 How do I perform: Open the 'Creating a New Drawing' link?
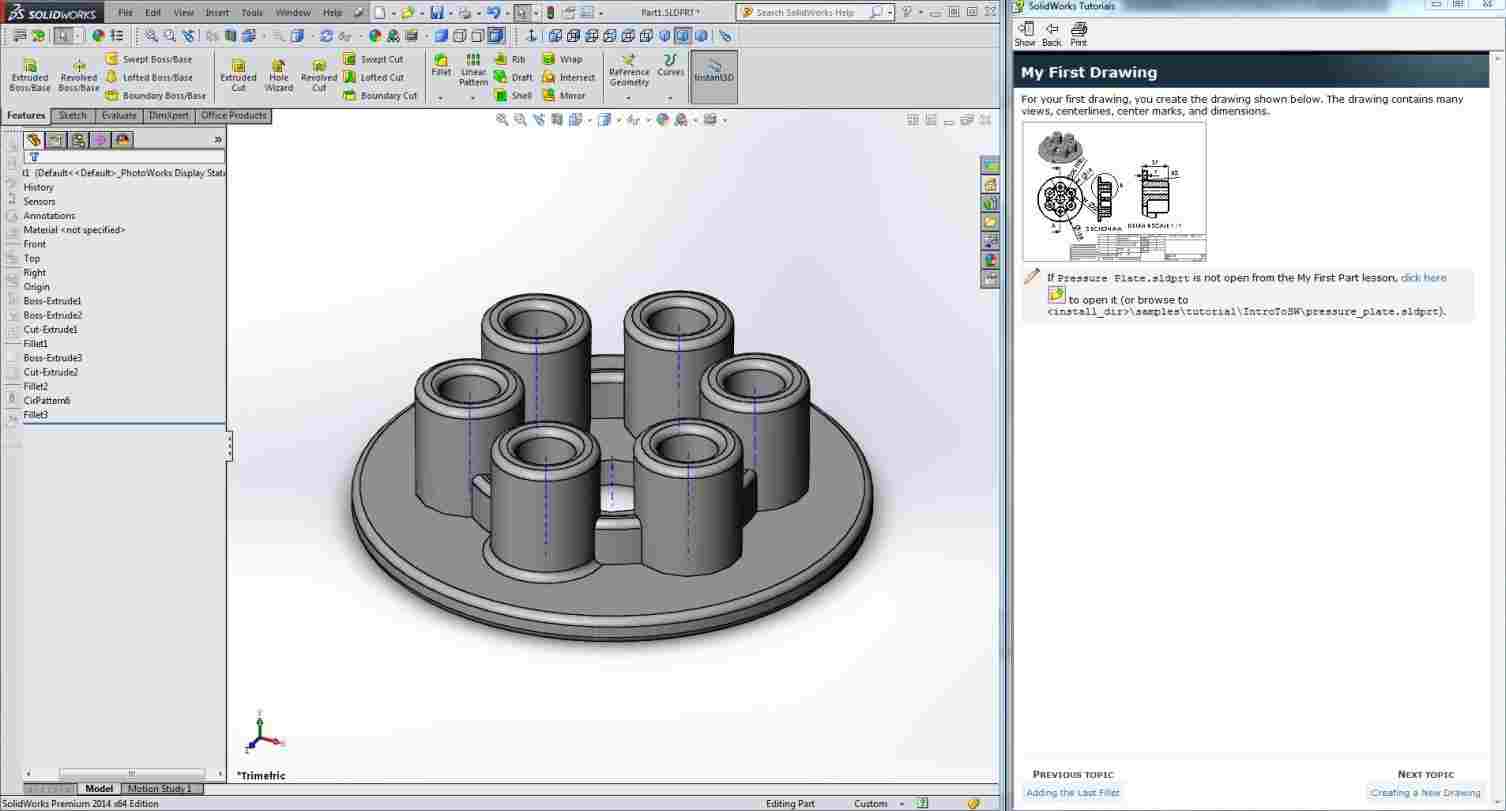tap(1425, 793)
